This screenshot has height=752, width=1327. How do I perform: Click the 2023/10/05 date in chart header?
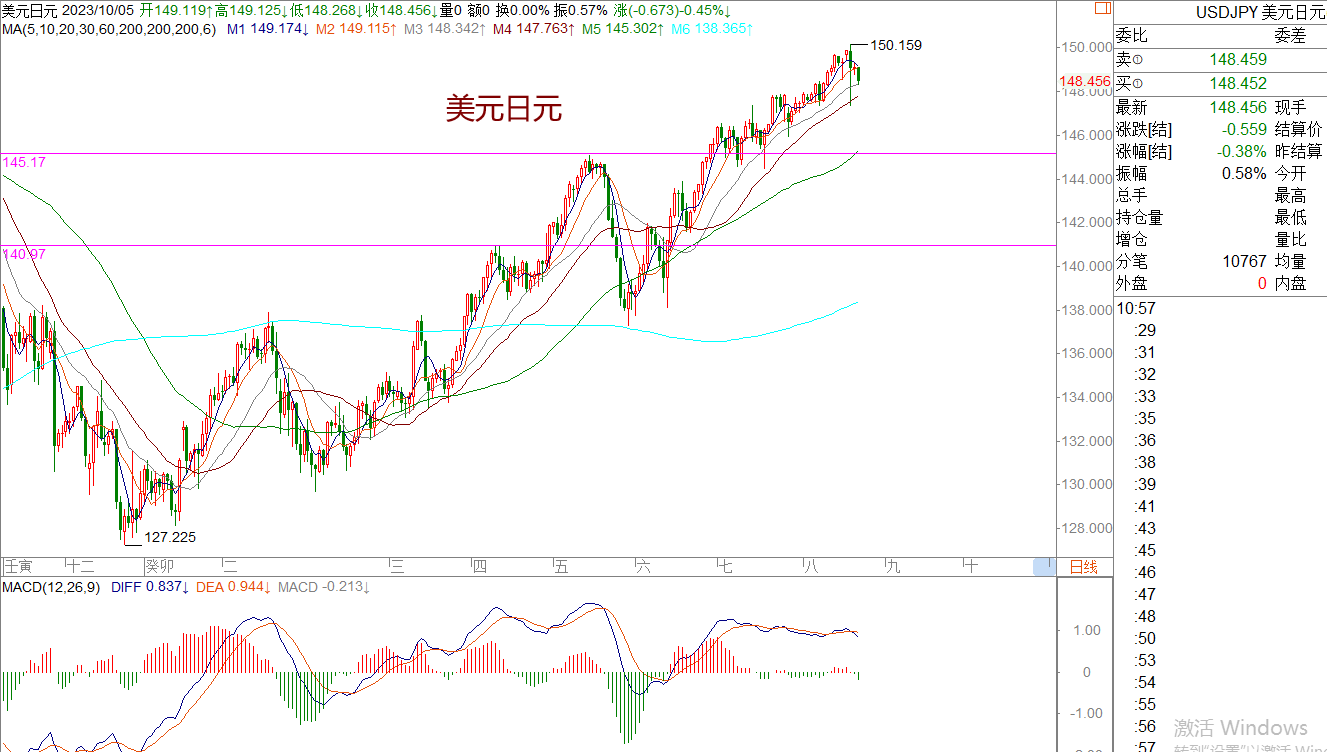[x=99, y=11]
